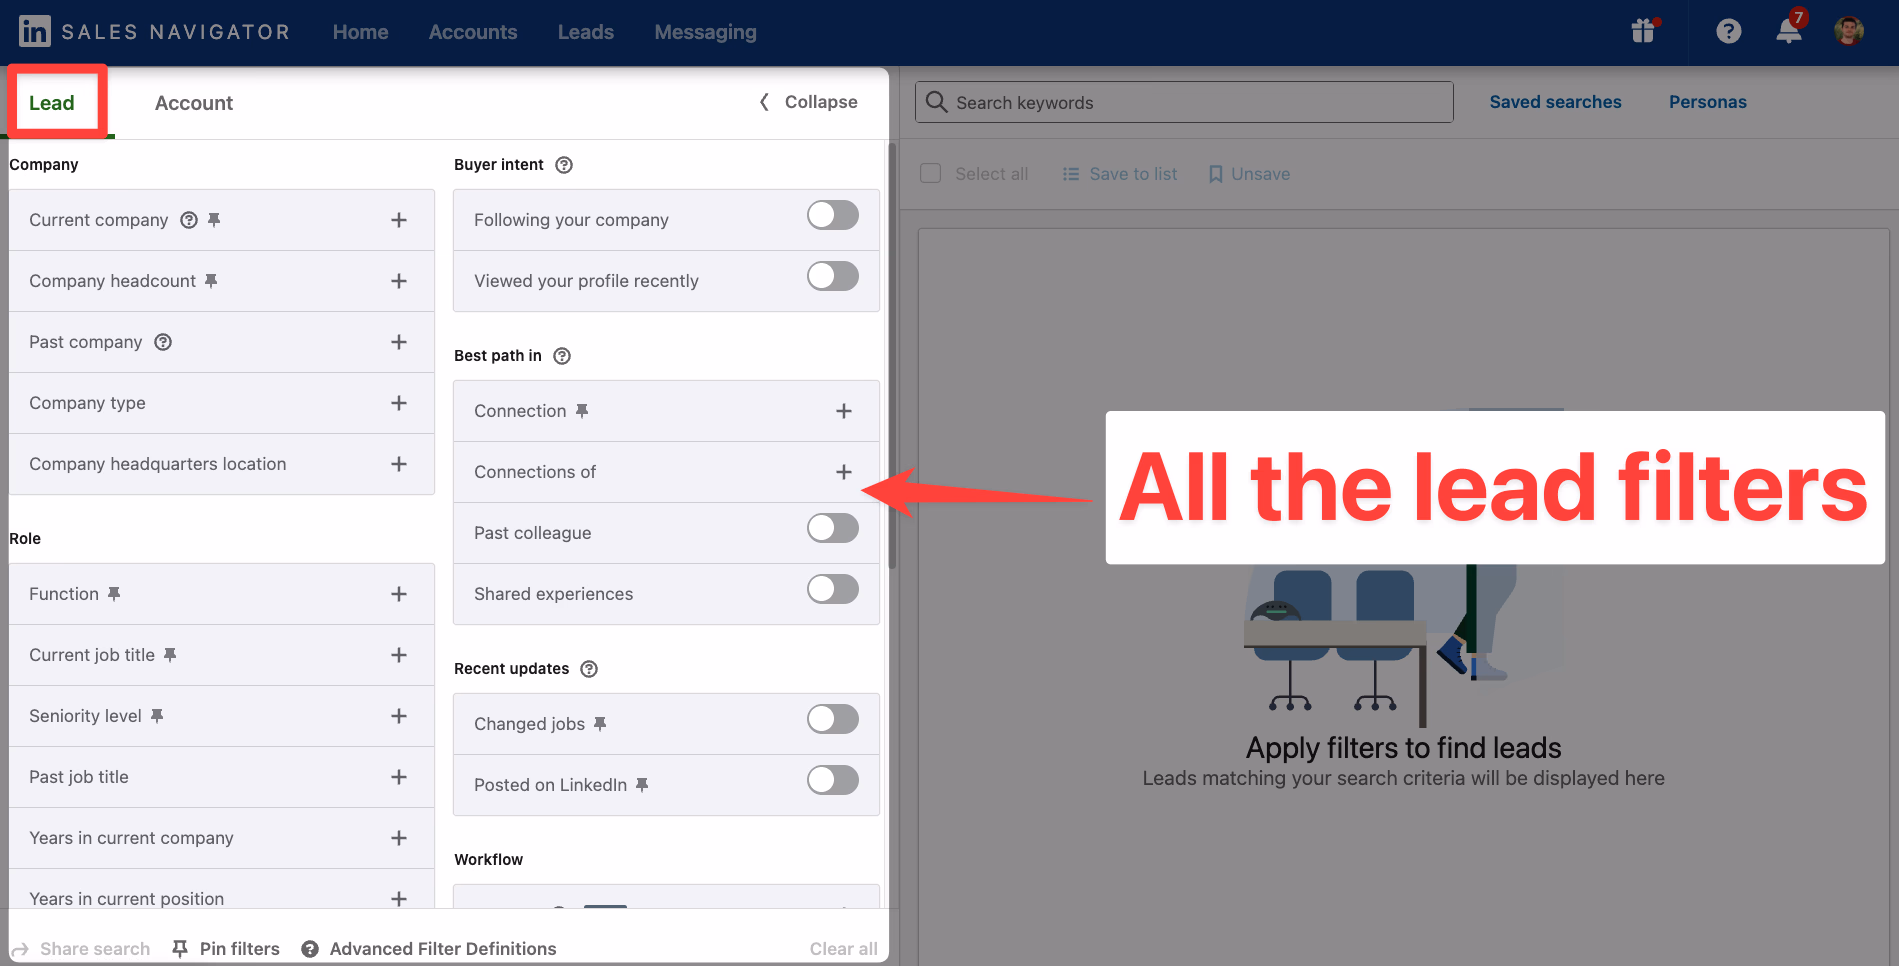Open the help question mark icon

pyautogui.click(x=1728, y=32)
